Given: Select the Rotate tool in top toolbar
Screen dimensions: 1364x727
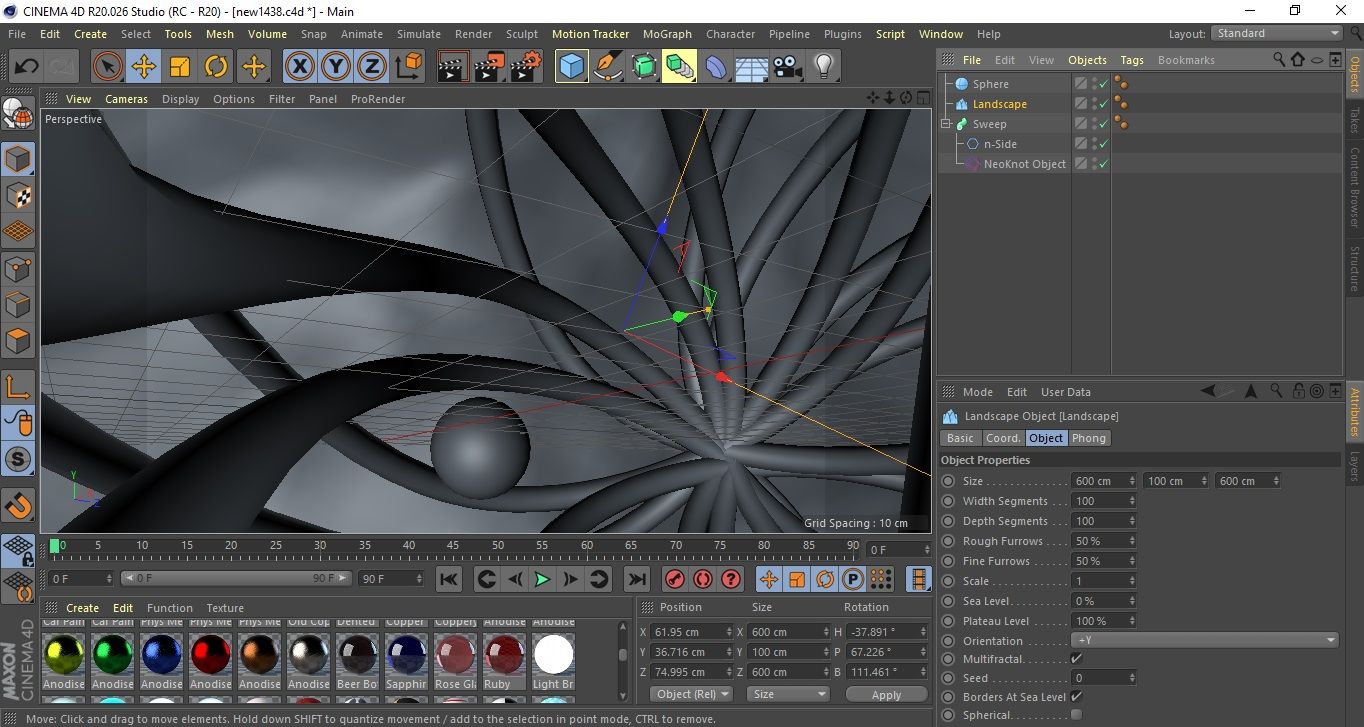Looking at the screenshot, I should (x=216, y=67).
